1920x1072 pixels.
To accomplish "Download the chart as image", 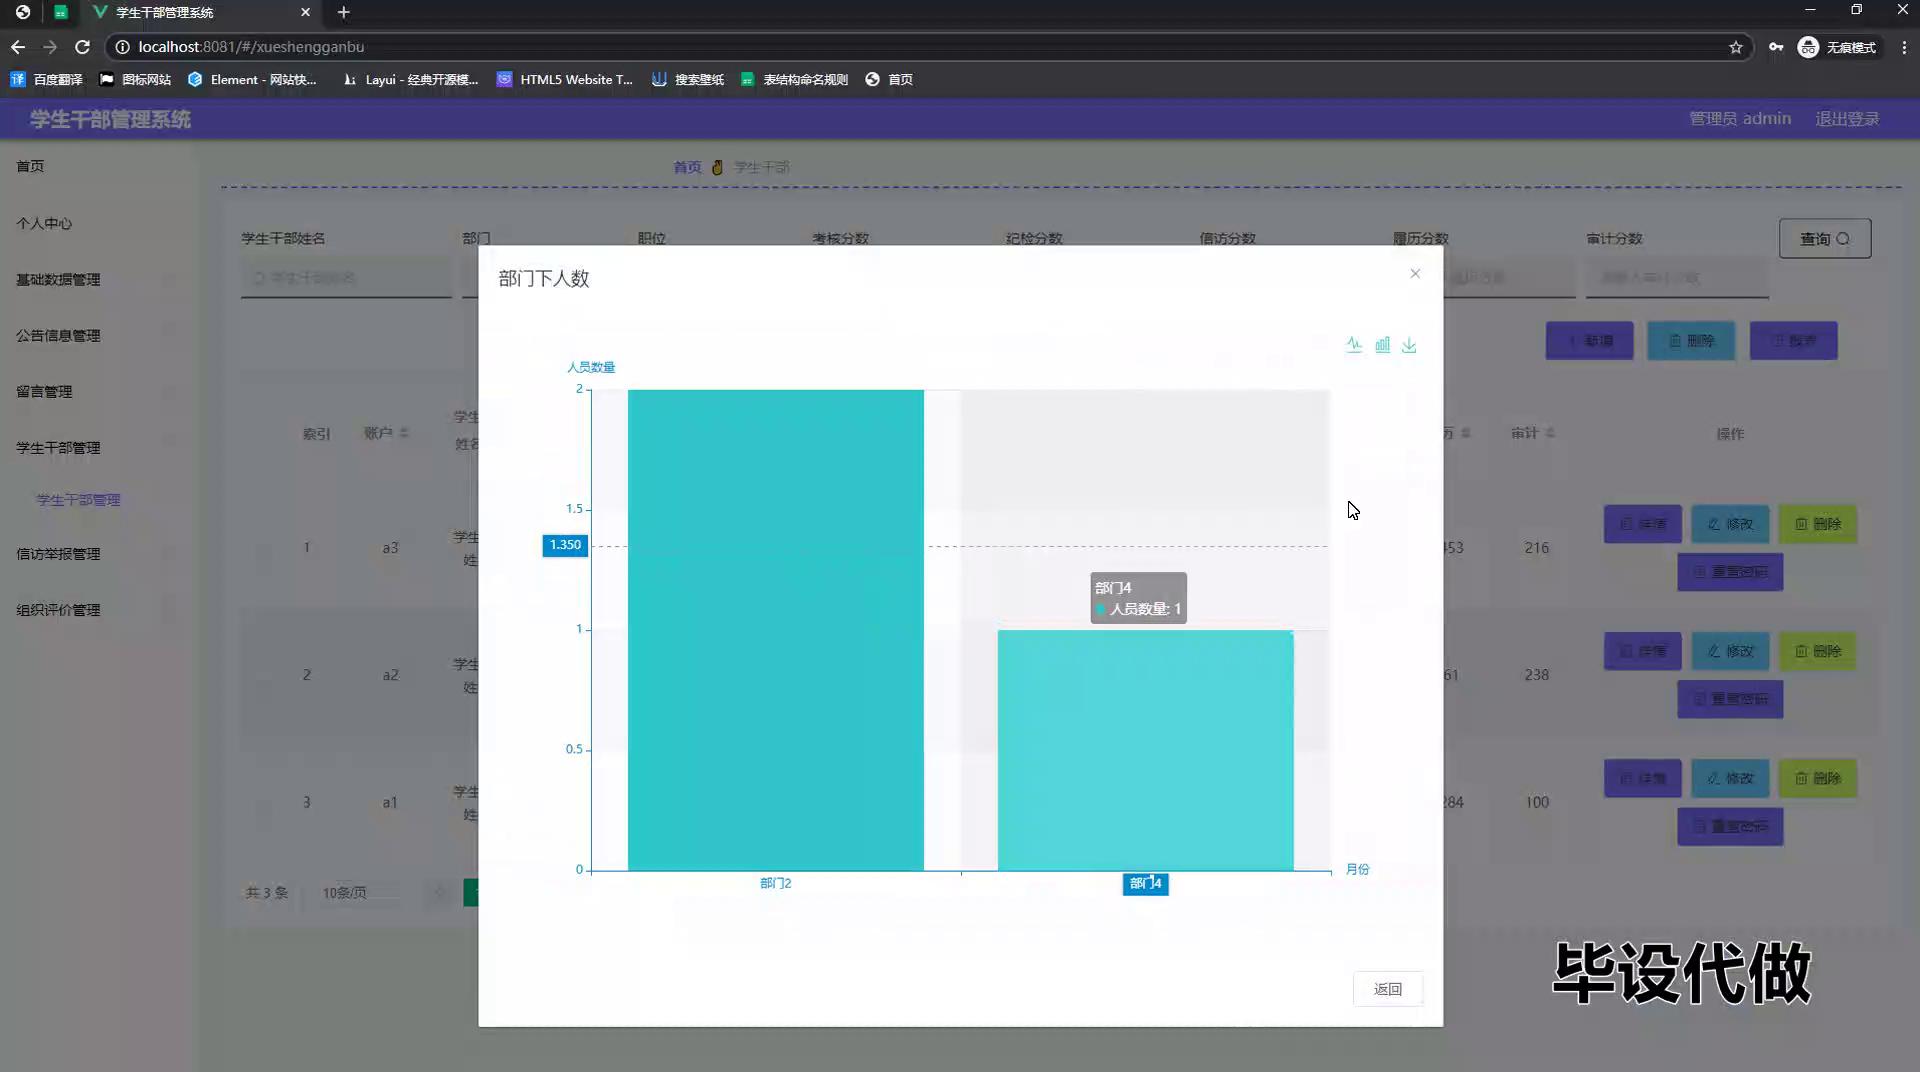I will [1409, 345].
